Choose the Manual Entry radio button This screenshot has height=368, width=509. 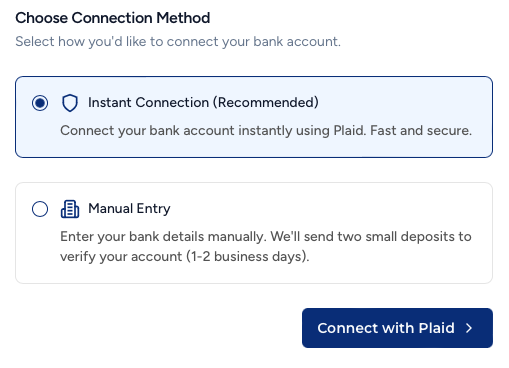(x=40, y=209)
